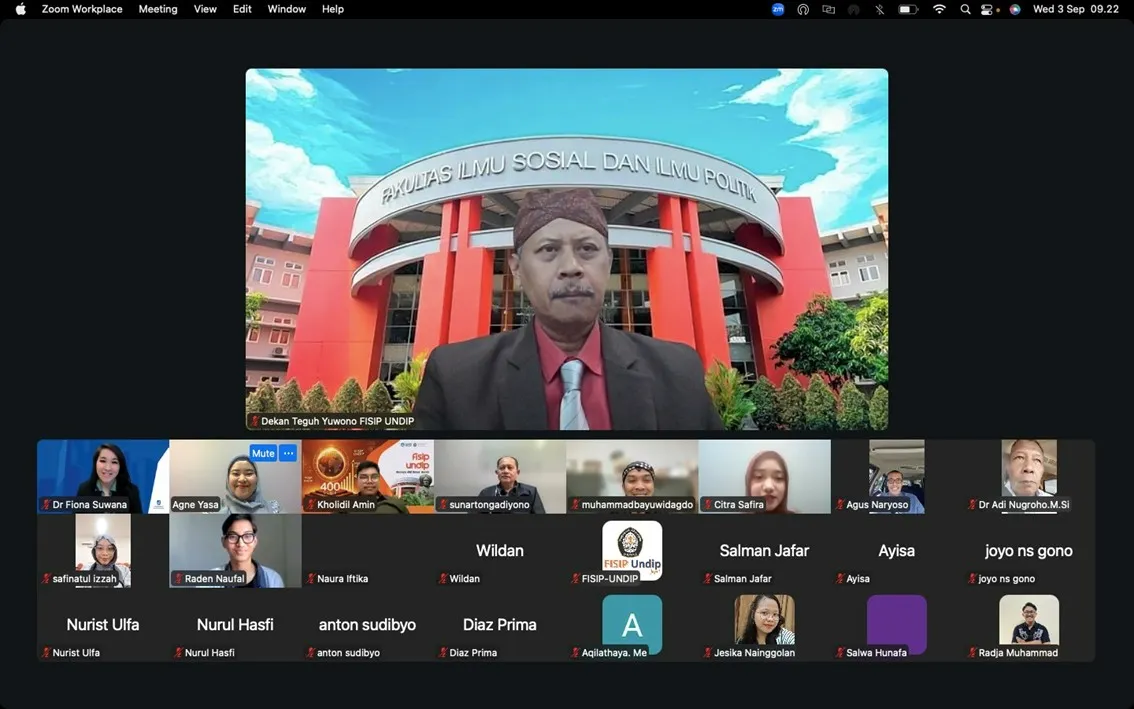Open the Window menu

tap(287, 9)
